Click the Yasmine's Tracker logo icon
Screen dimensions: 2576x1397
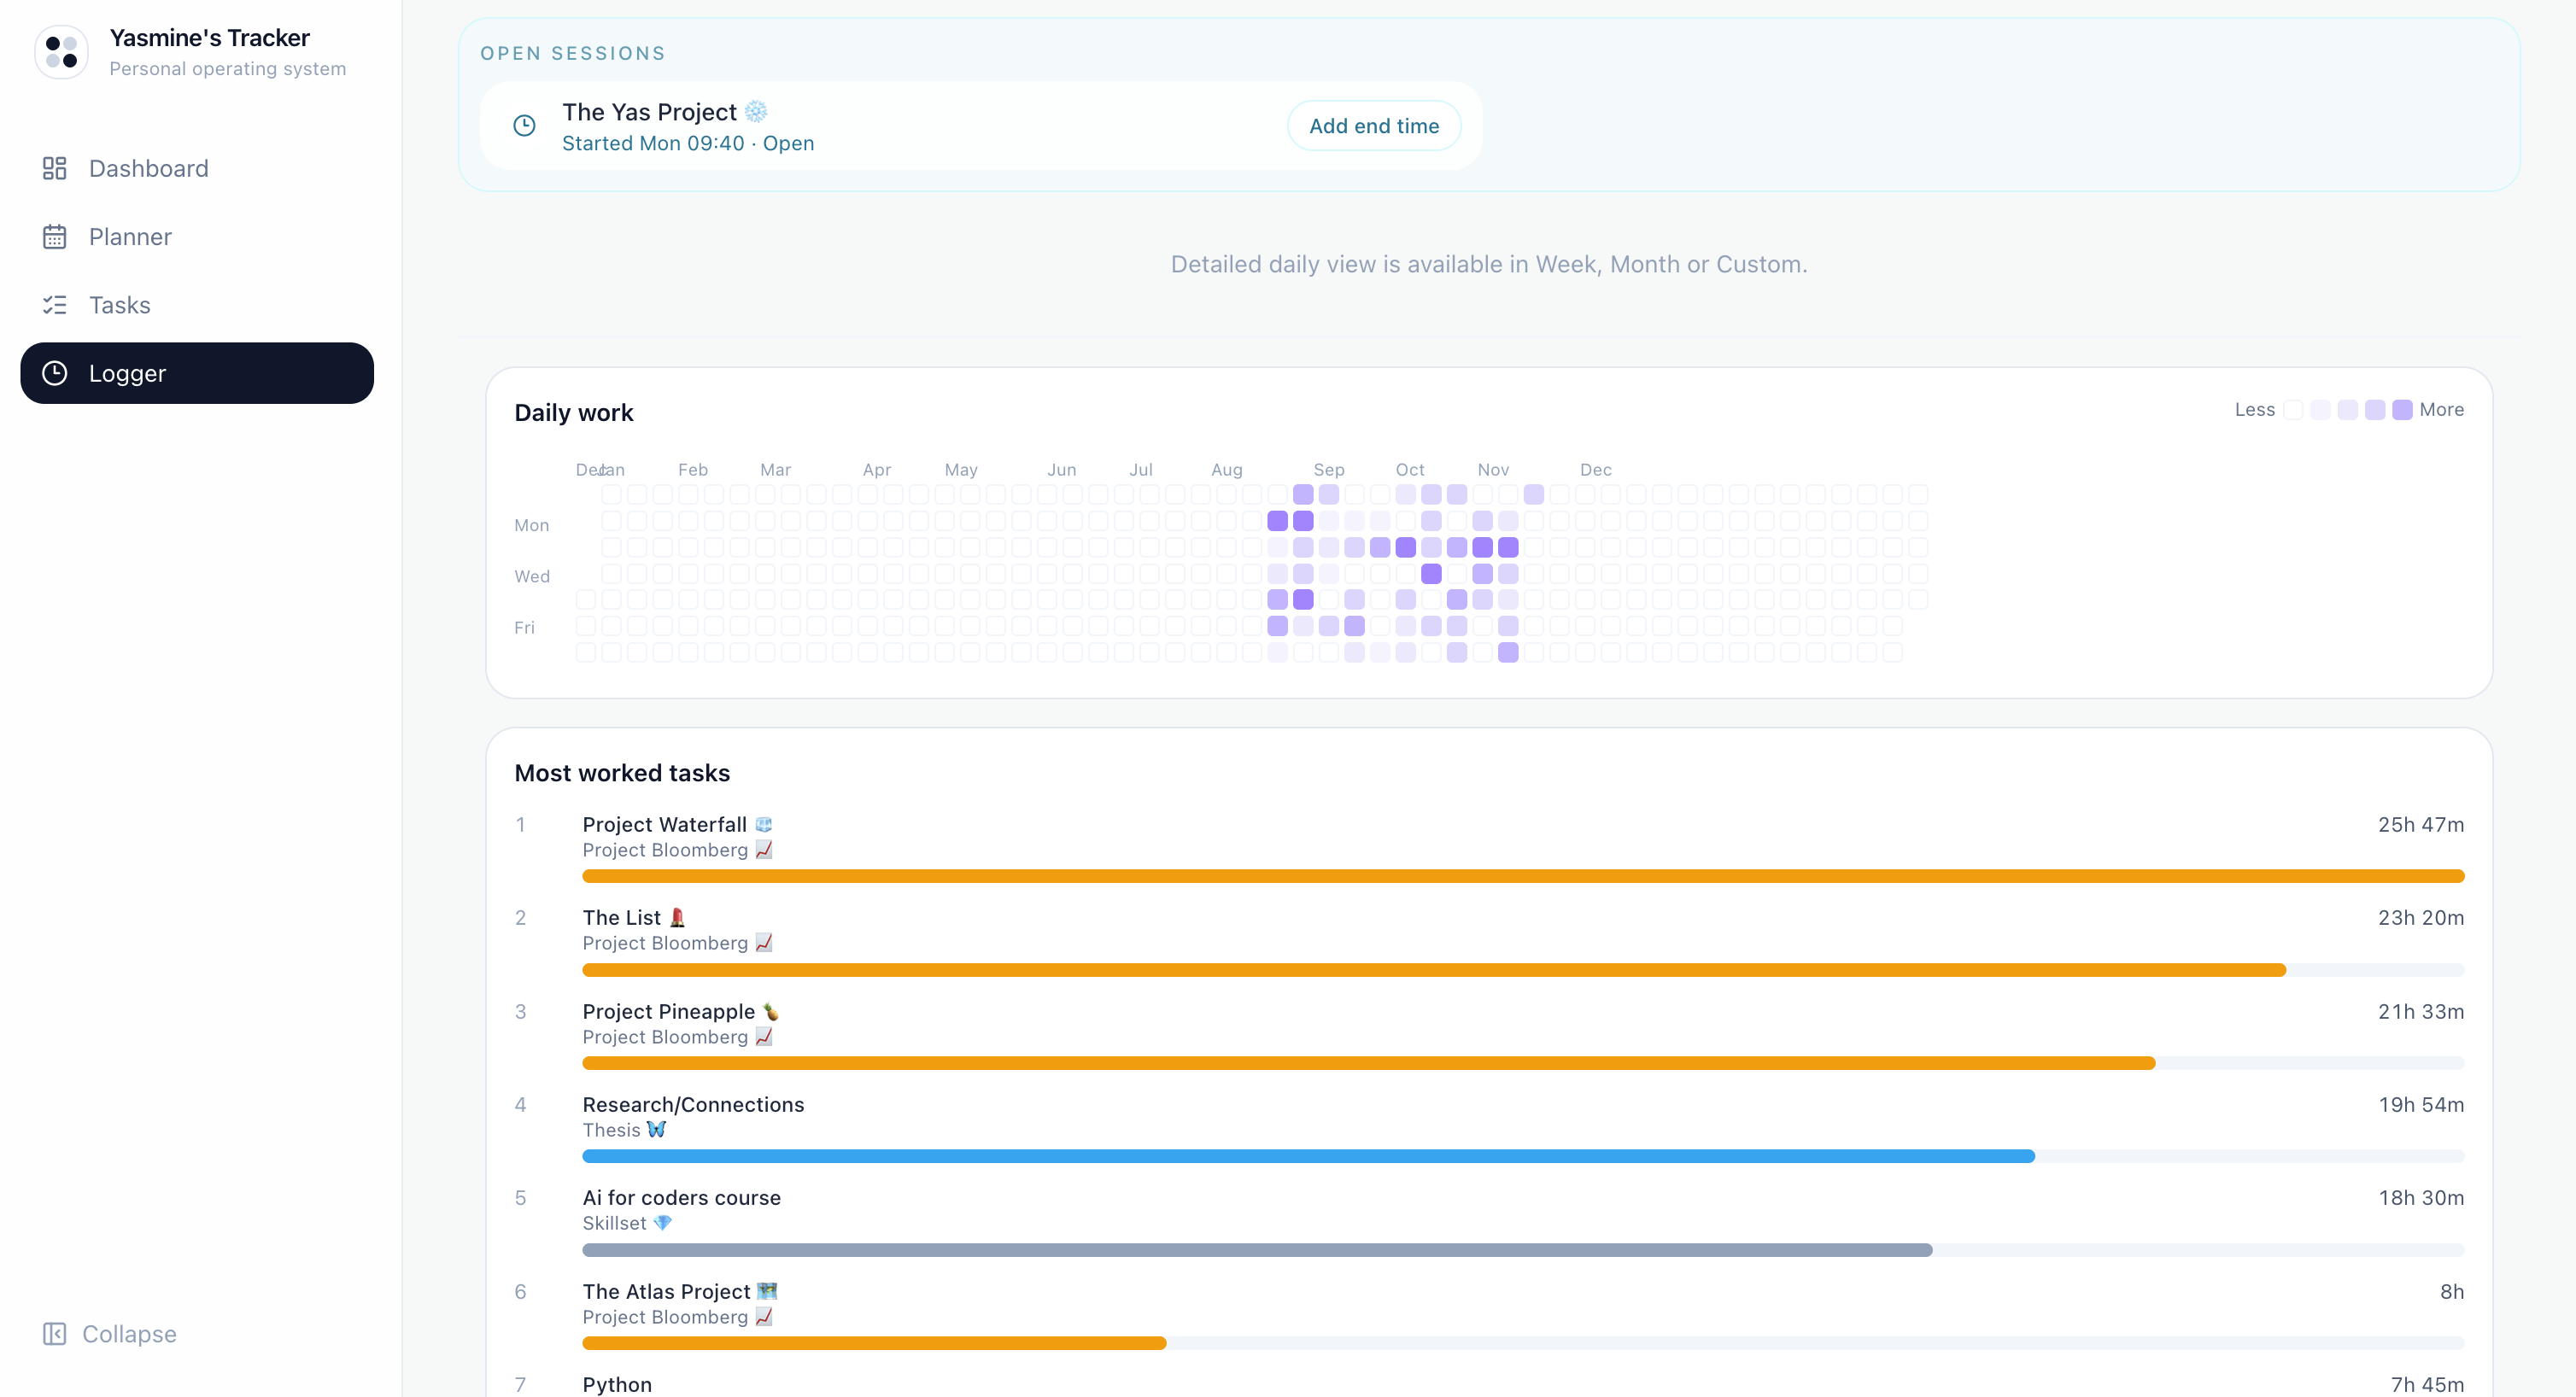(x=61, y=52)
